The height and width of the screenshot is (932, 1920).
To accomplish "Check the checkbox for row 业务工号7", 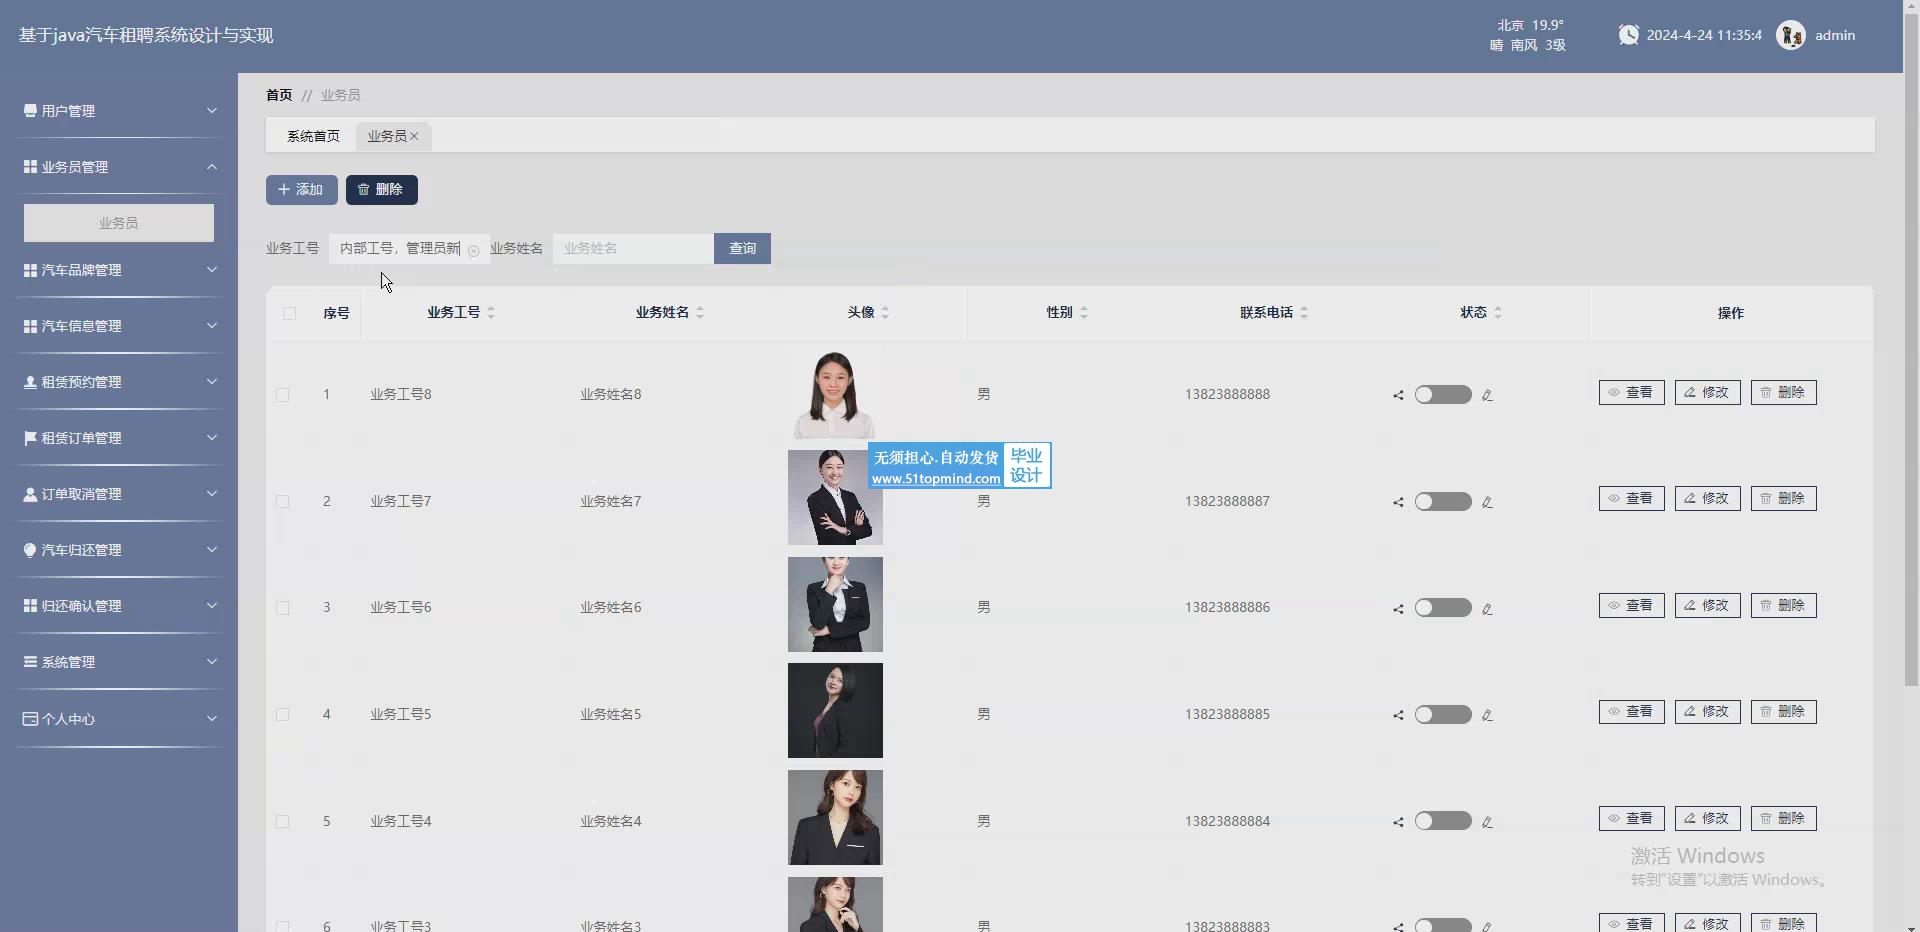I will pos(282,502).
